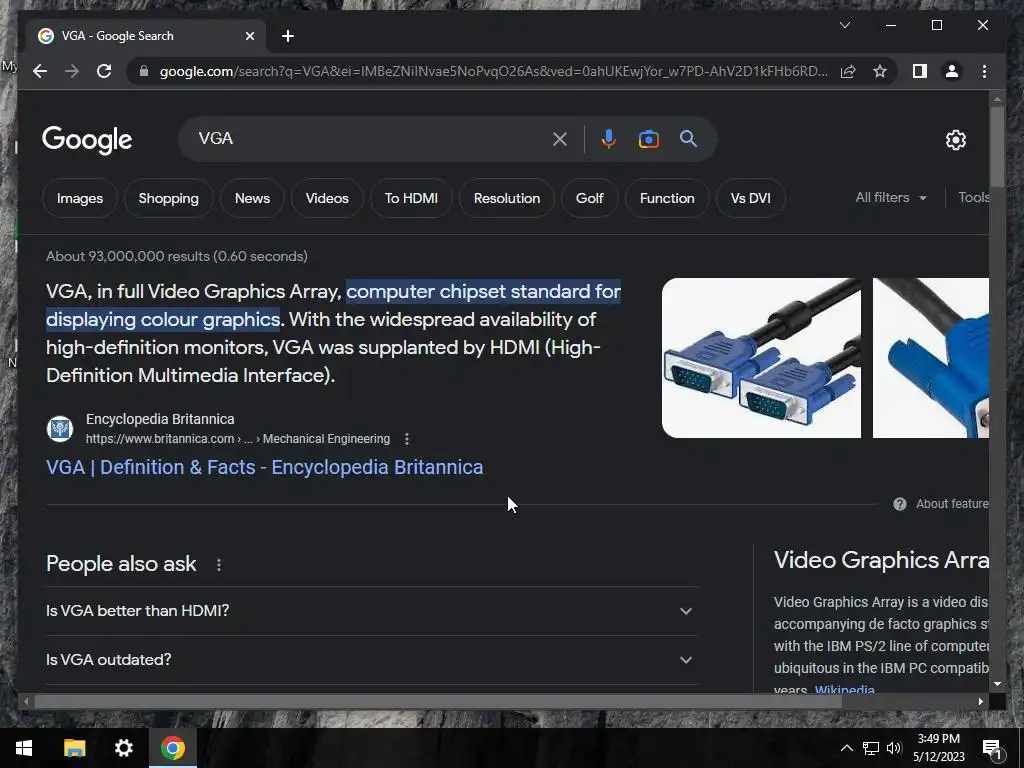1024x768 pixels.
Task: Show hidden system tray icons
Action: [846, 748]
